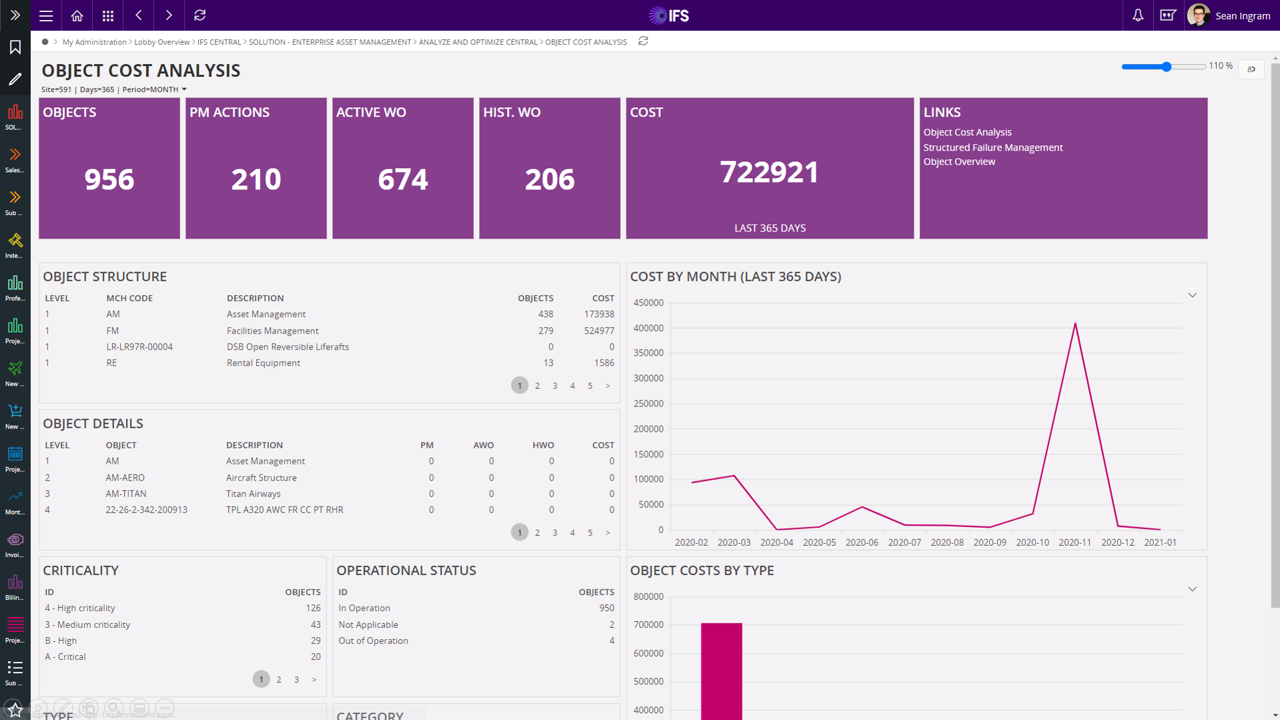Open the conversations chat icon
The height and width of the screenshot is (720, 1280).
coord(1168,15)
